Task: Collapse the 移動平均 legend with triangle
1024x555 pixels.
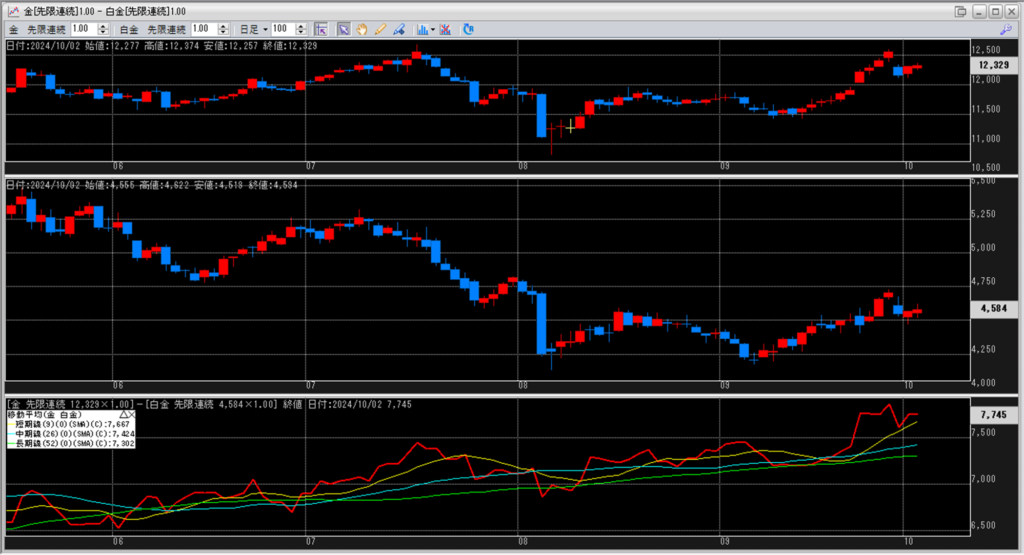Action: (x=122, y=413)
